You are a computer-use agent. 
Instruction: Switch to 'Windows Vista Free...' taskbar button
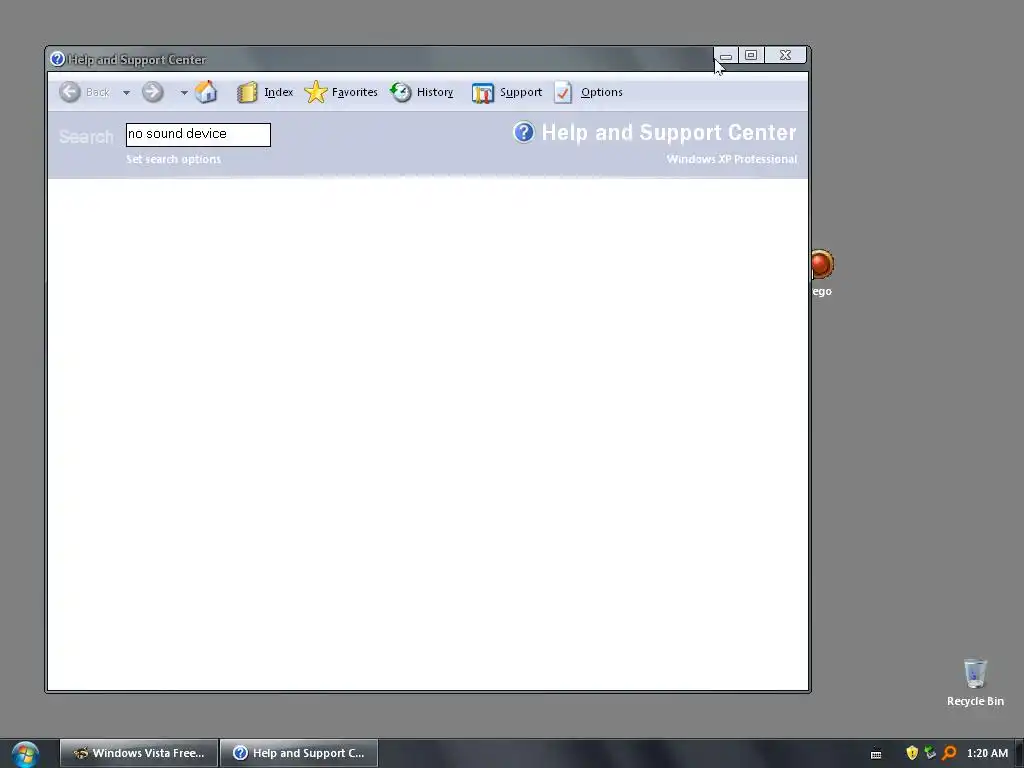tap(138, 753)
